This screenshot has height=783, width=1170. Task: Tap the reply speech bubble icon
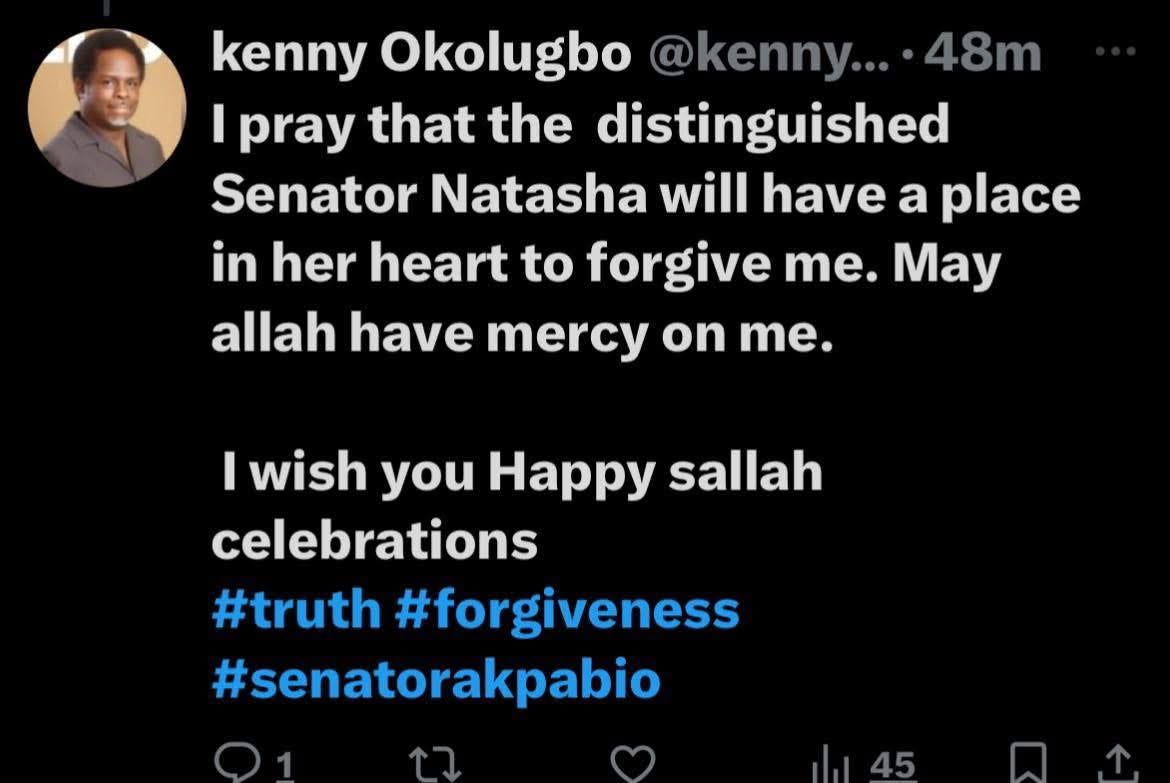pos(238,764)
